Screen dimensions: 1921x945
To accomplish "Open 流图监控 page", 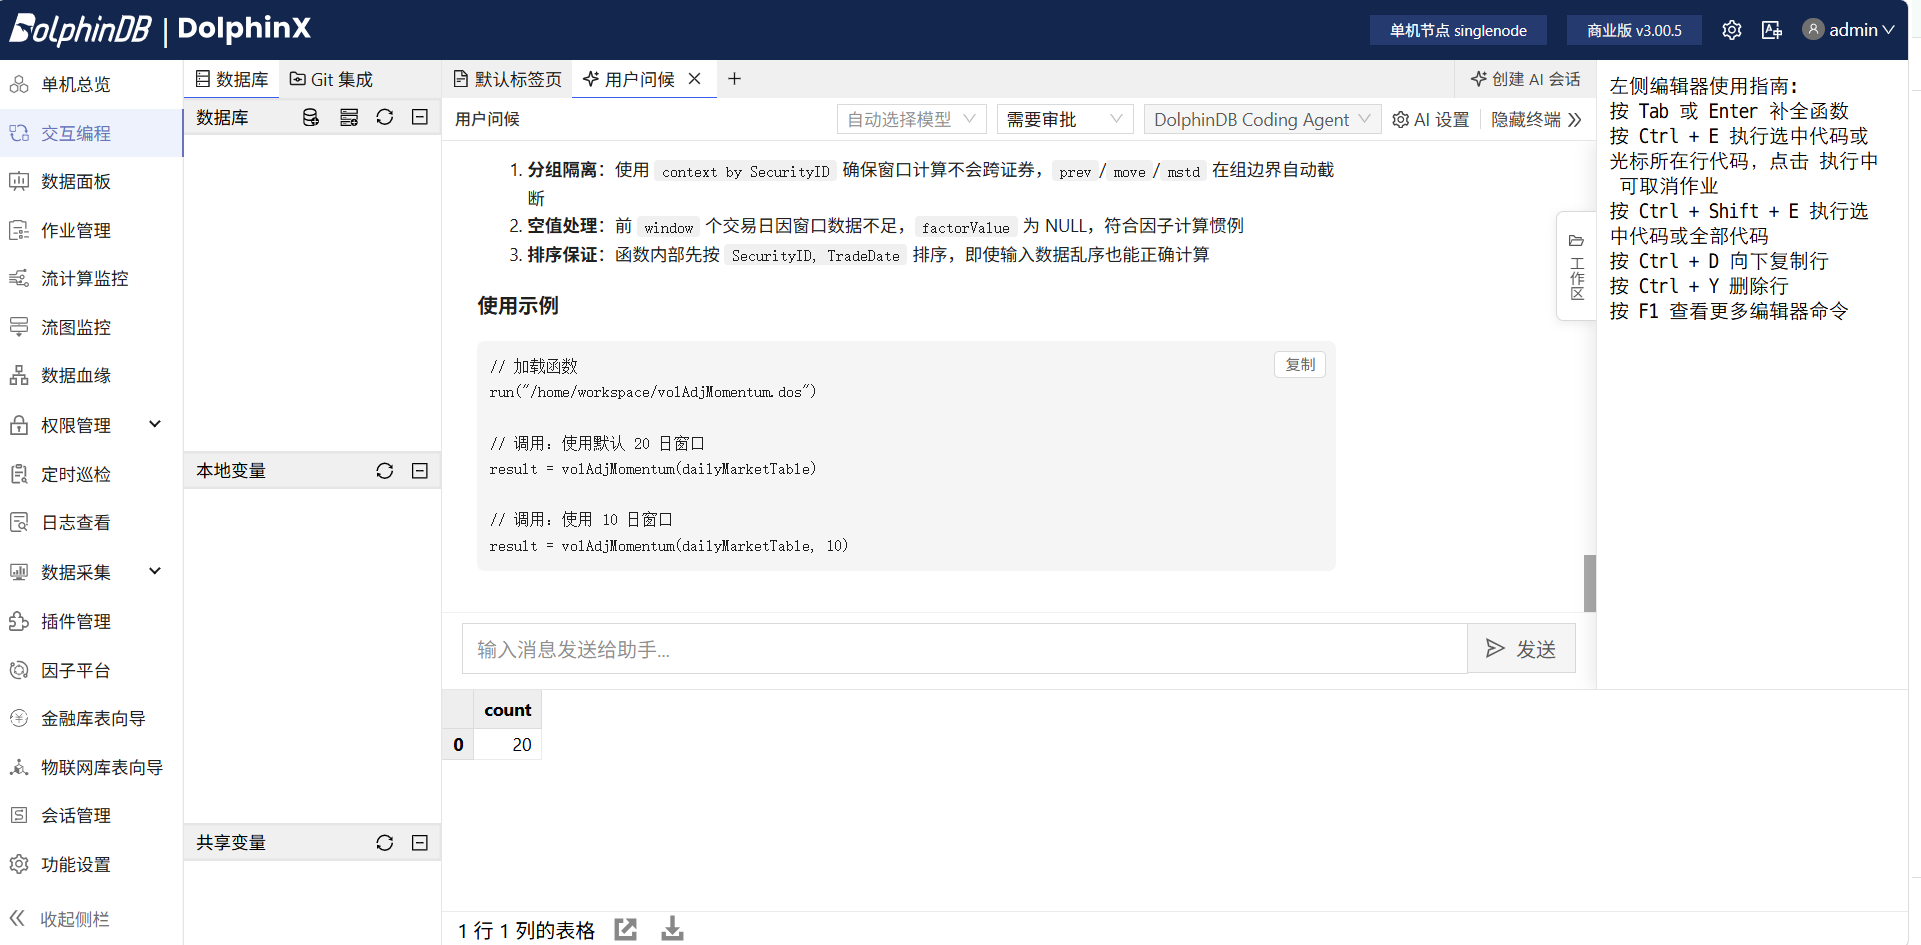I will (91, 327).
